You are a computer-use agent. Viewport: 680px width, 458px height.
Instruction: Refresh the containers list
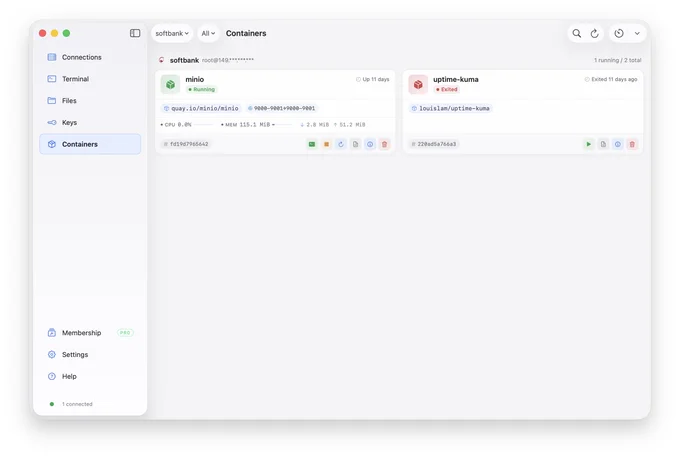(595, 33)
